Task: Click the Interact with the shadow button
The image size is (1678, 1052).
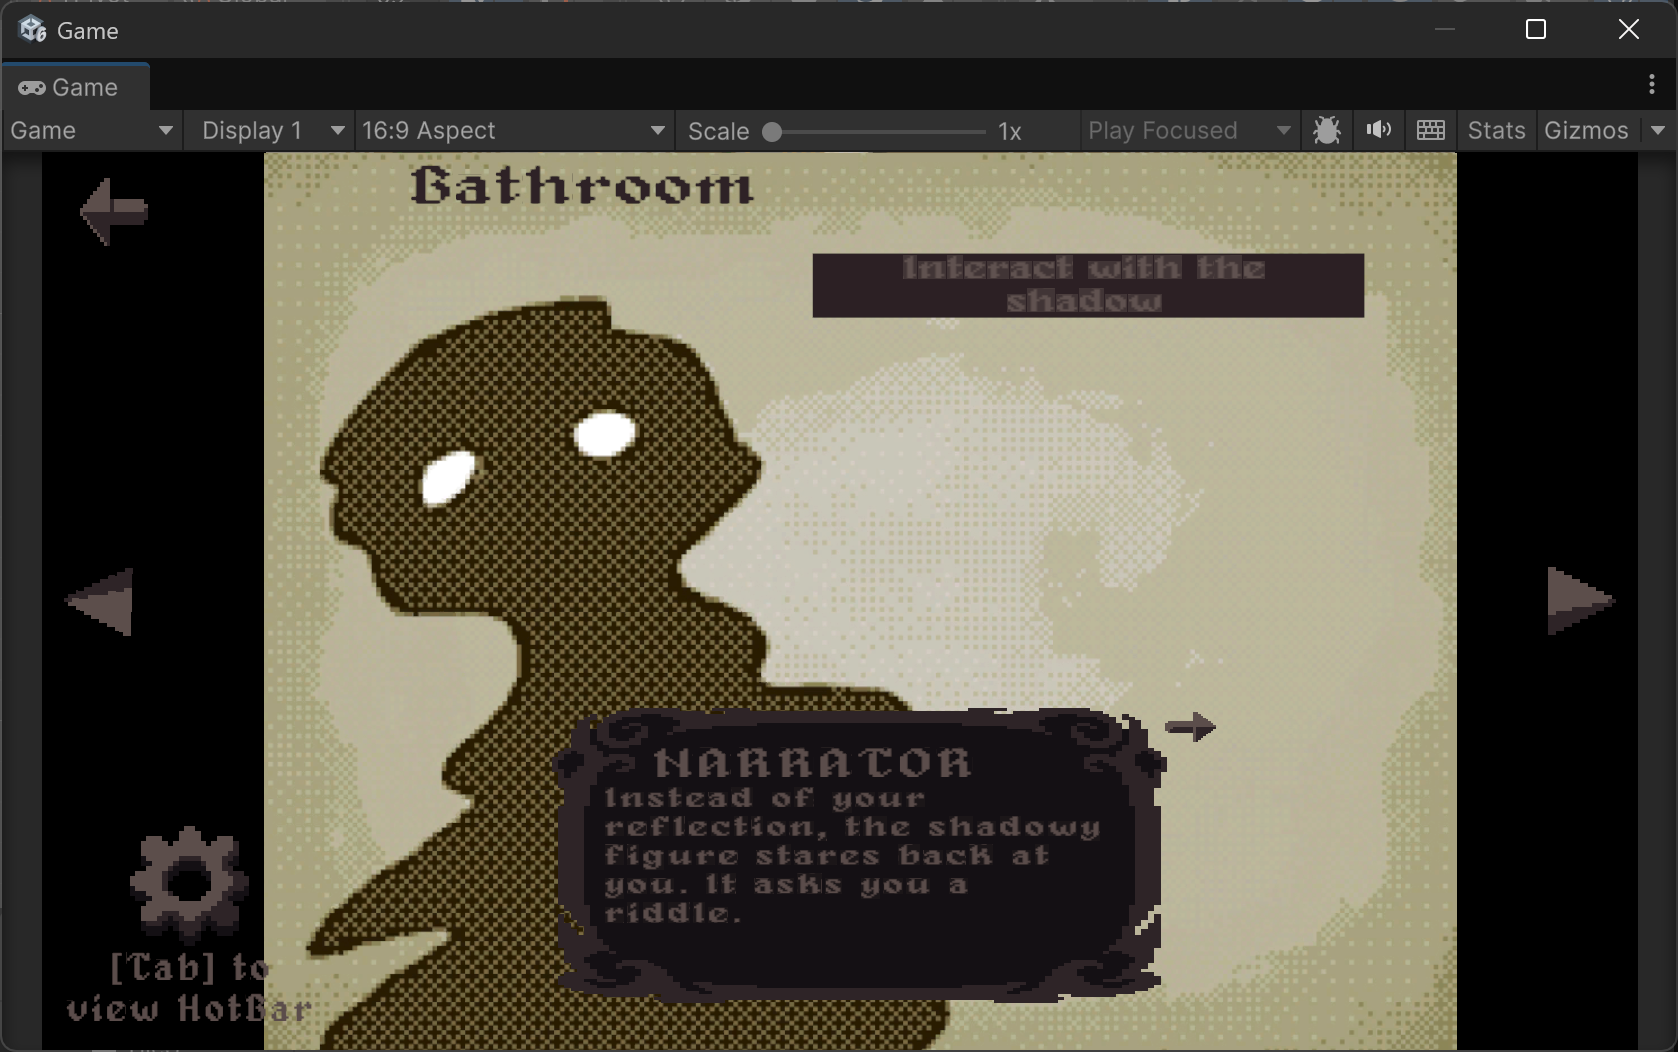Action: [x=1088, y=285]
